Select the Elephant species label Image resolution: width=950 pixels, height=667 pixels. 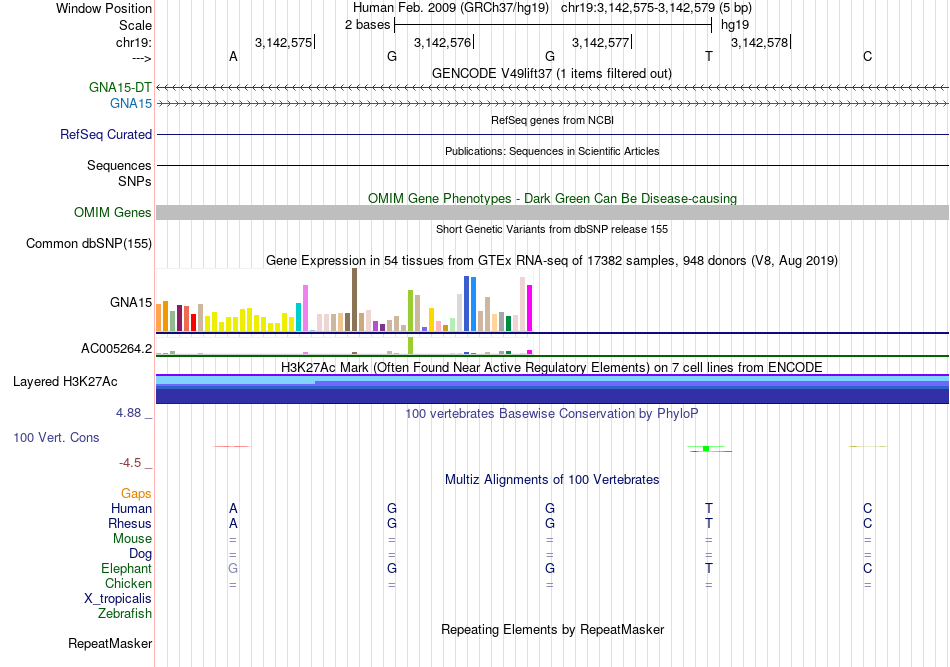126,568
